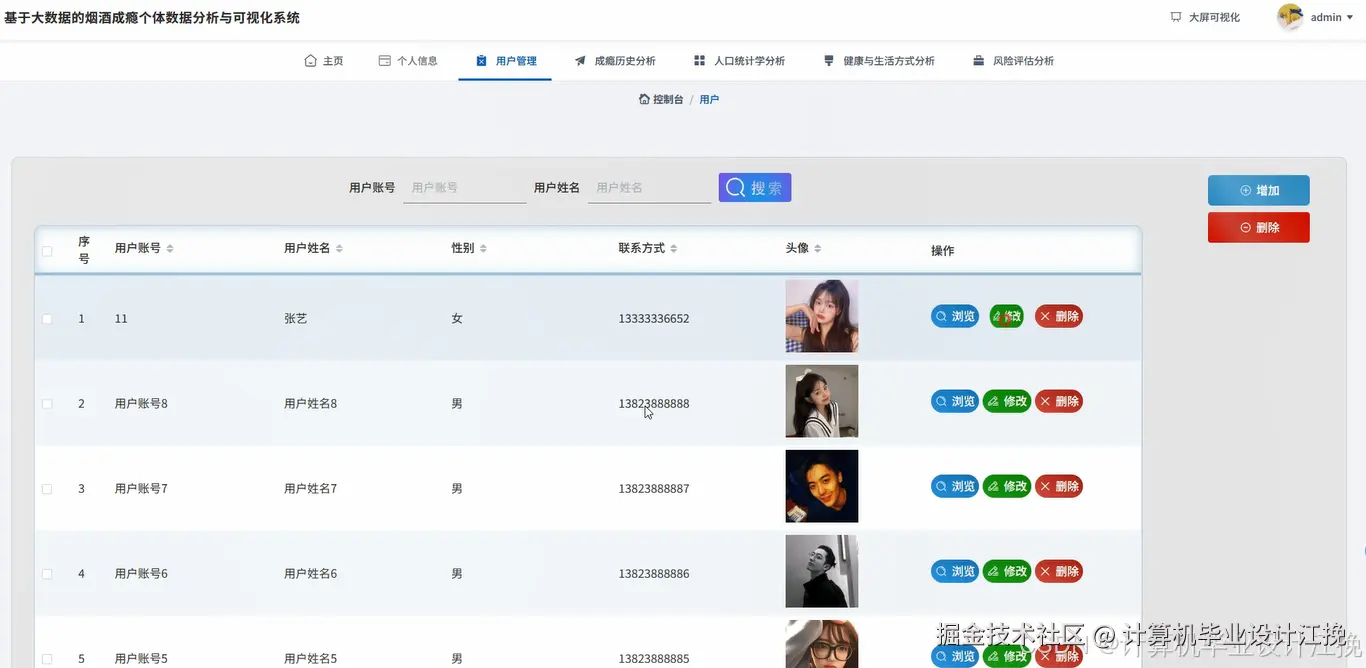Viewport: 1366px width, 668px height.
Task: Click the red 删除 batch delete button
Action: pyautogui.click(x=1258, y=227)
